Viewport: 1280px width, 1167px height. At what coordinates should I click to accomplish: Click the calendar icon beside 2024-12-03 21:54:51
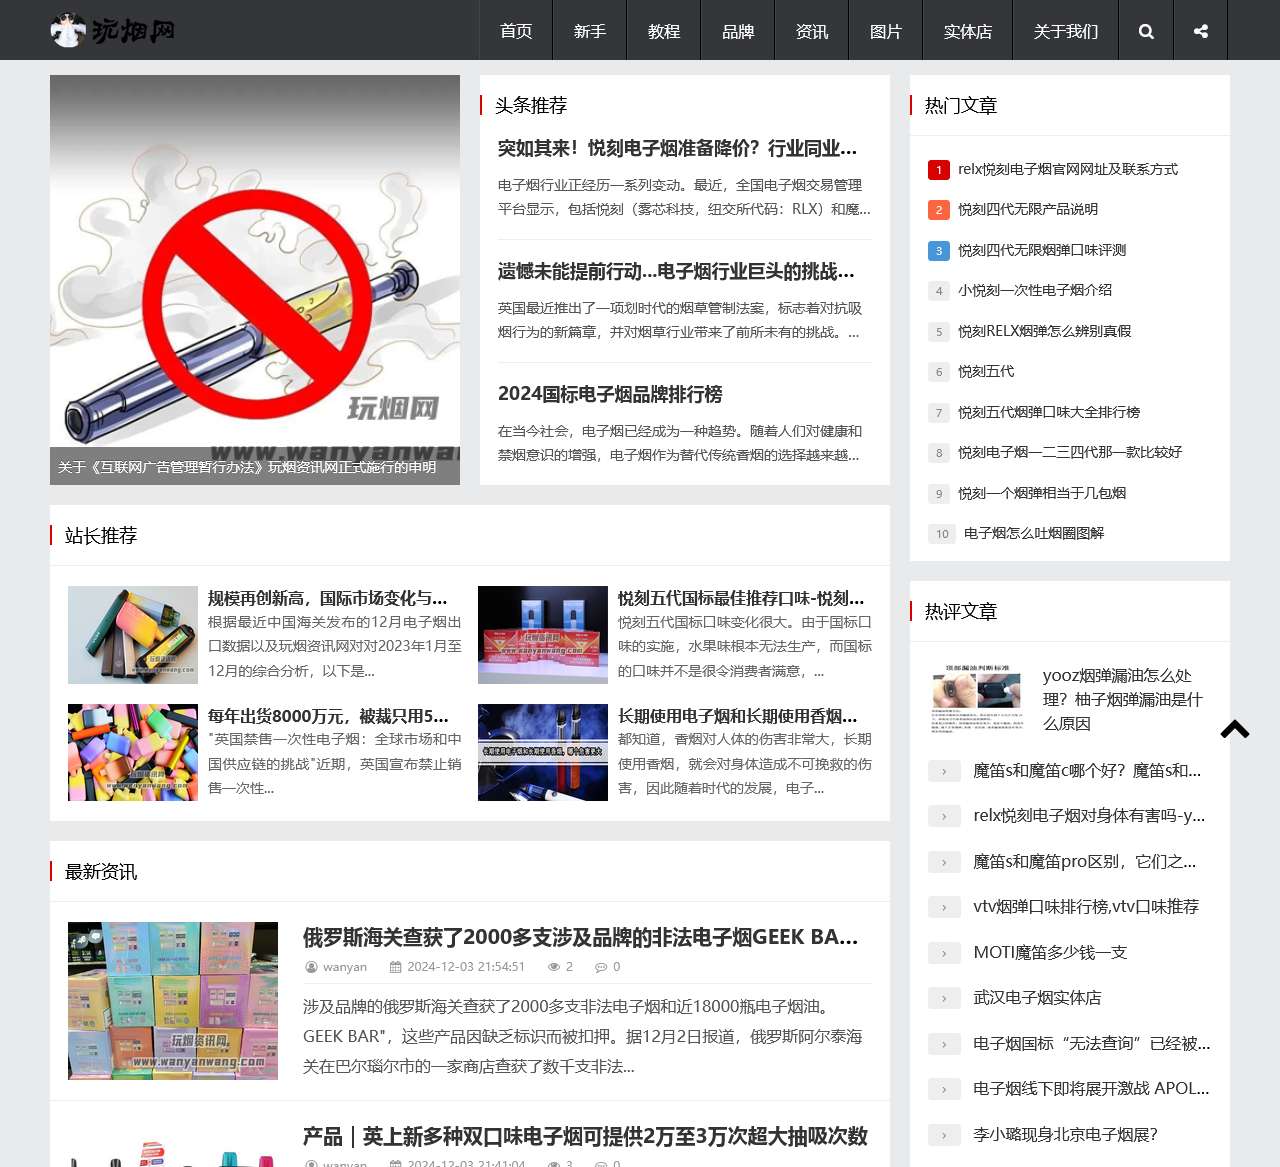[395, 967]
